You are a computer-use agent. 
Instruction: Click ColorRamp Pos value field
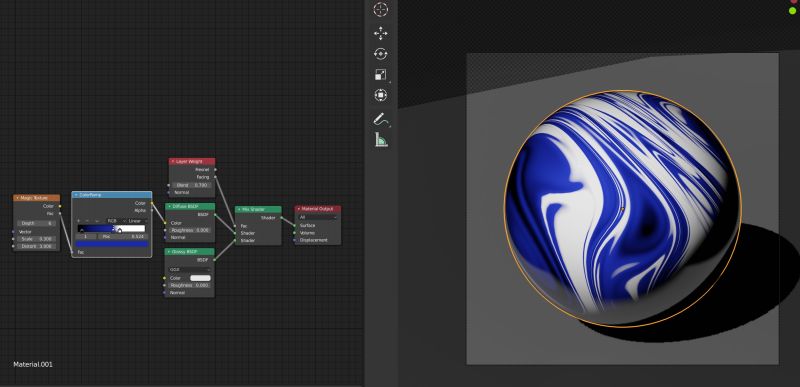coord(122,237)
